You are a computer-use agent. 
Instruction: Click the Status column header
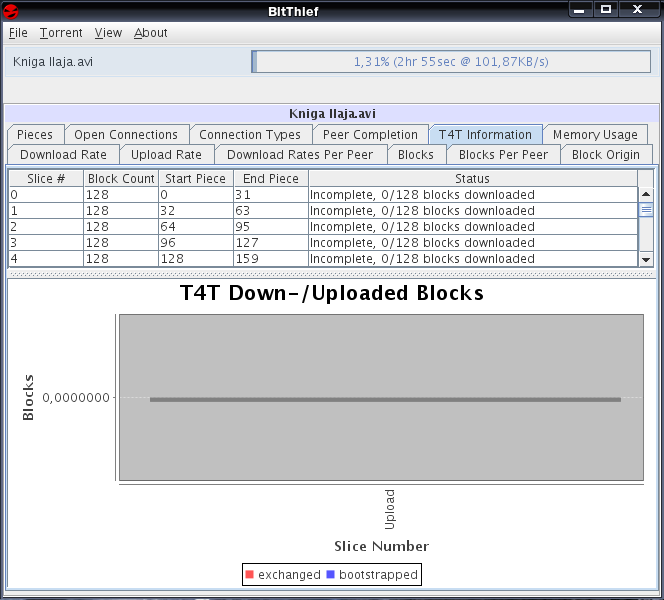tap(473, 179)
